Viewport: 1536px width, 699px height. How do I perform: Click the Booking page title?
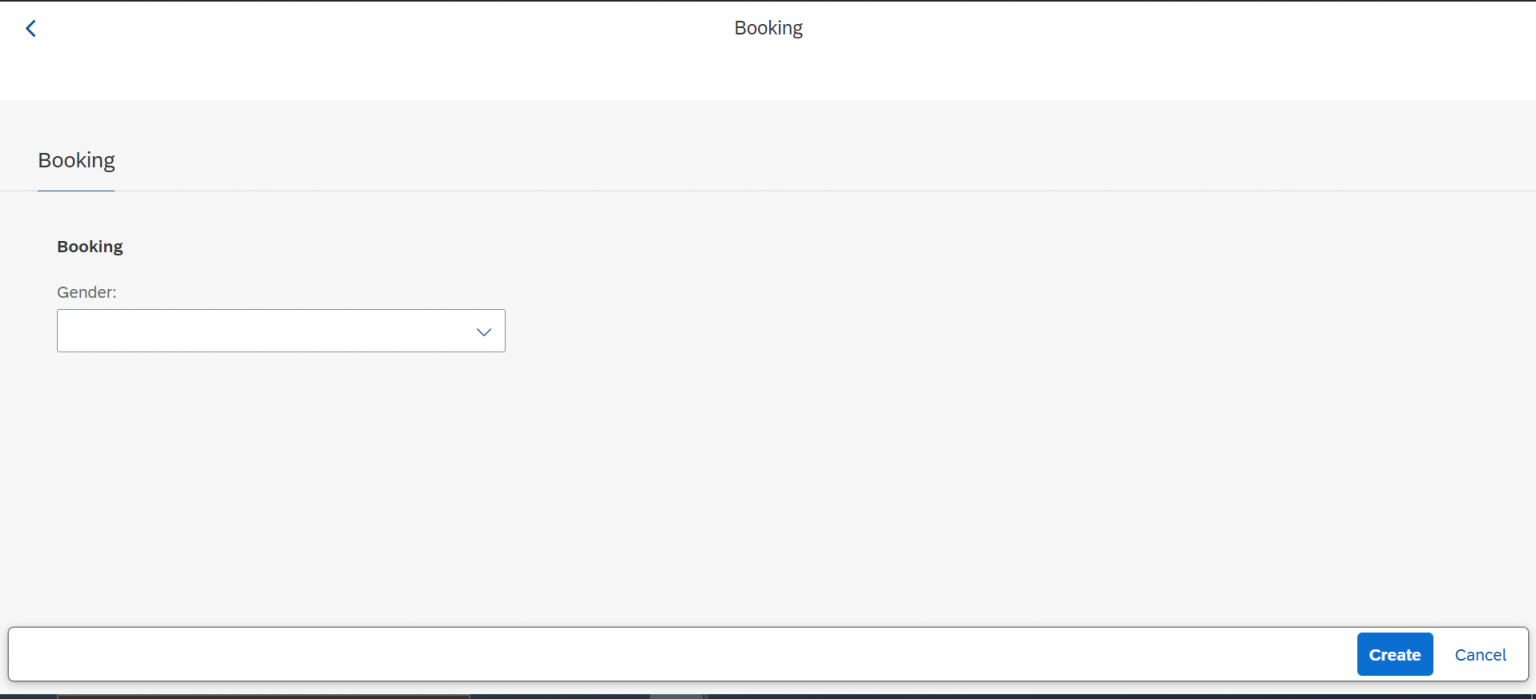(x=768, y=27)
